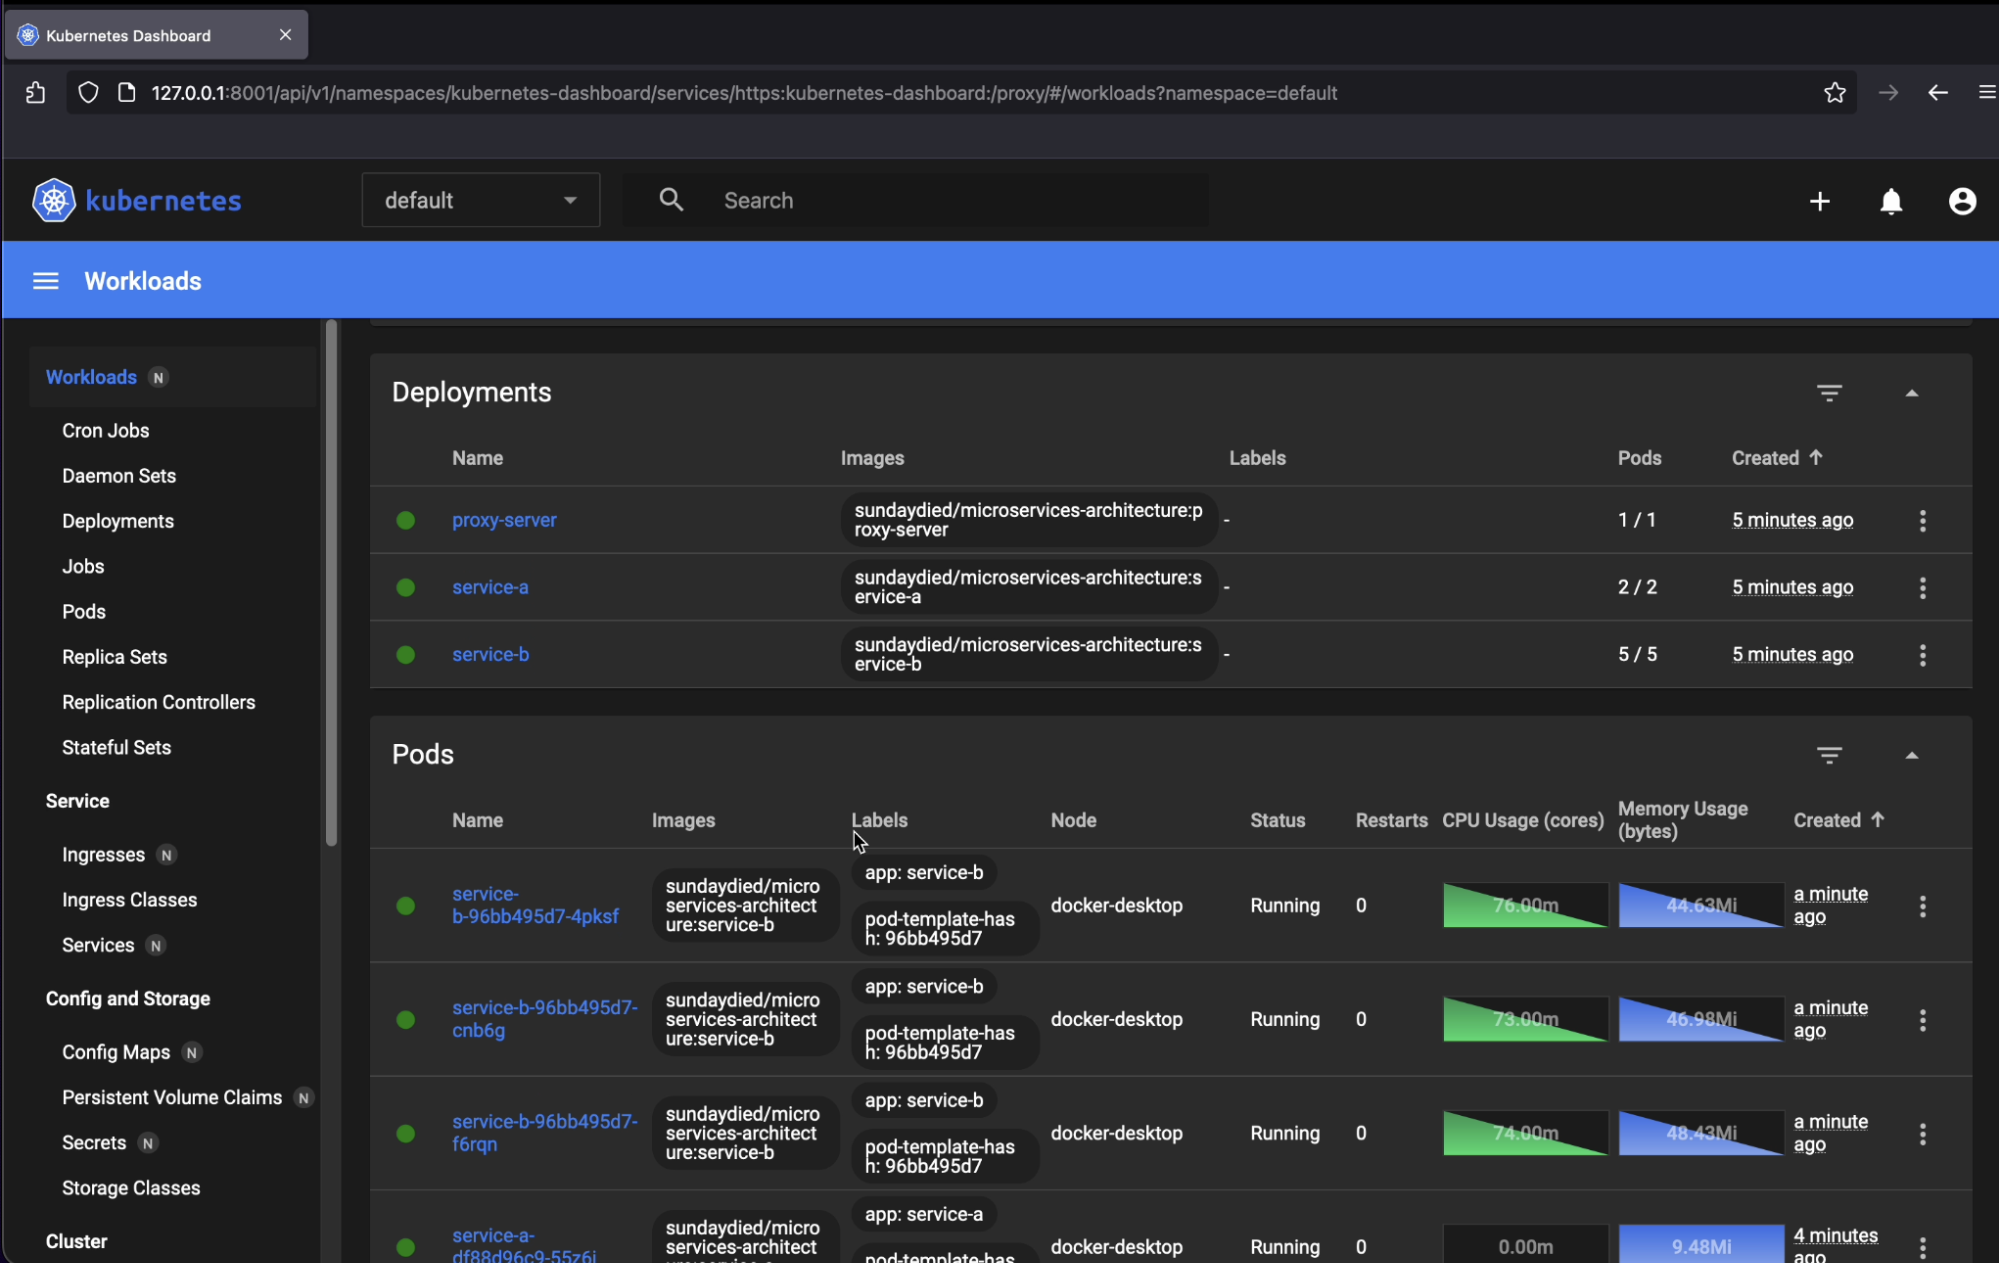Viewport: 1999px width, 1263px height.
Task: Click the page info icon in address bar
Action: coord(126,93)
